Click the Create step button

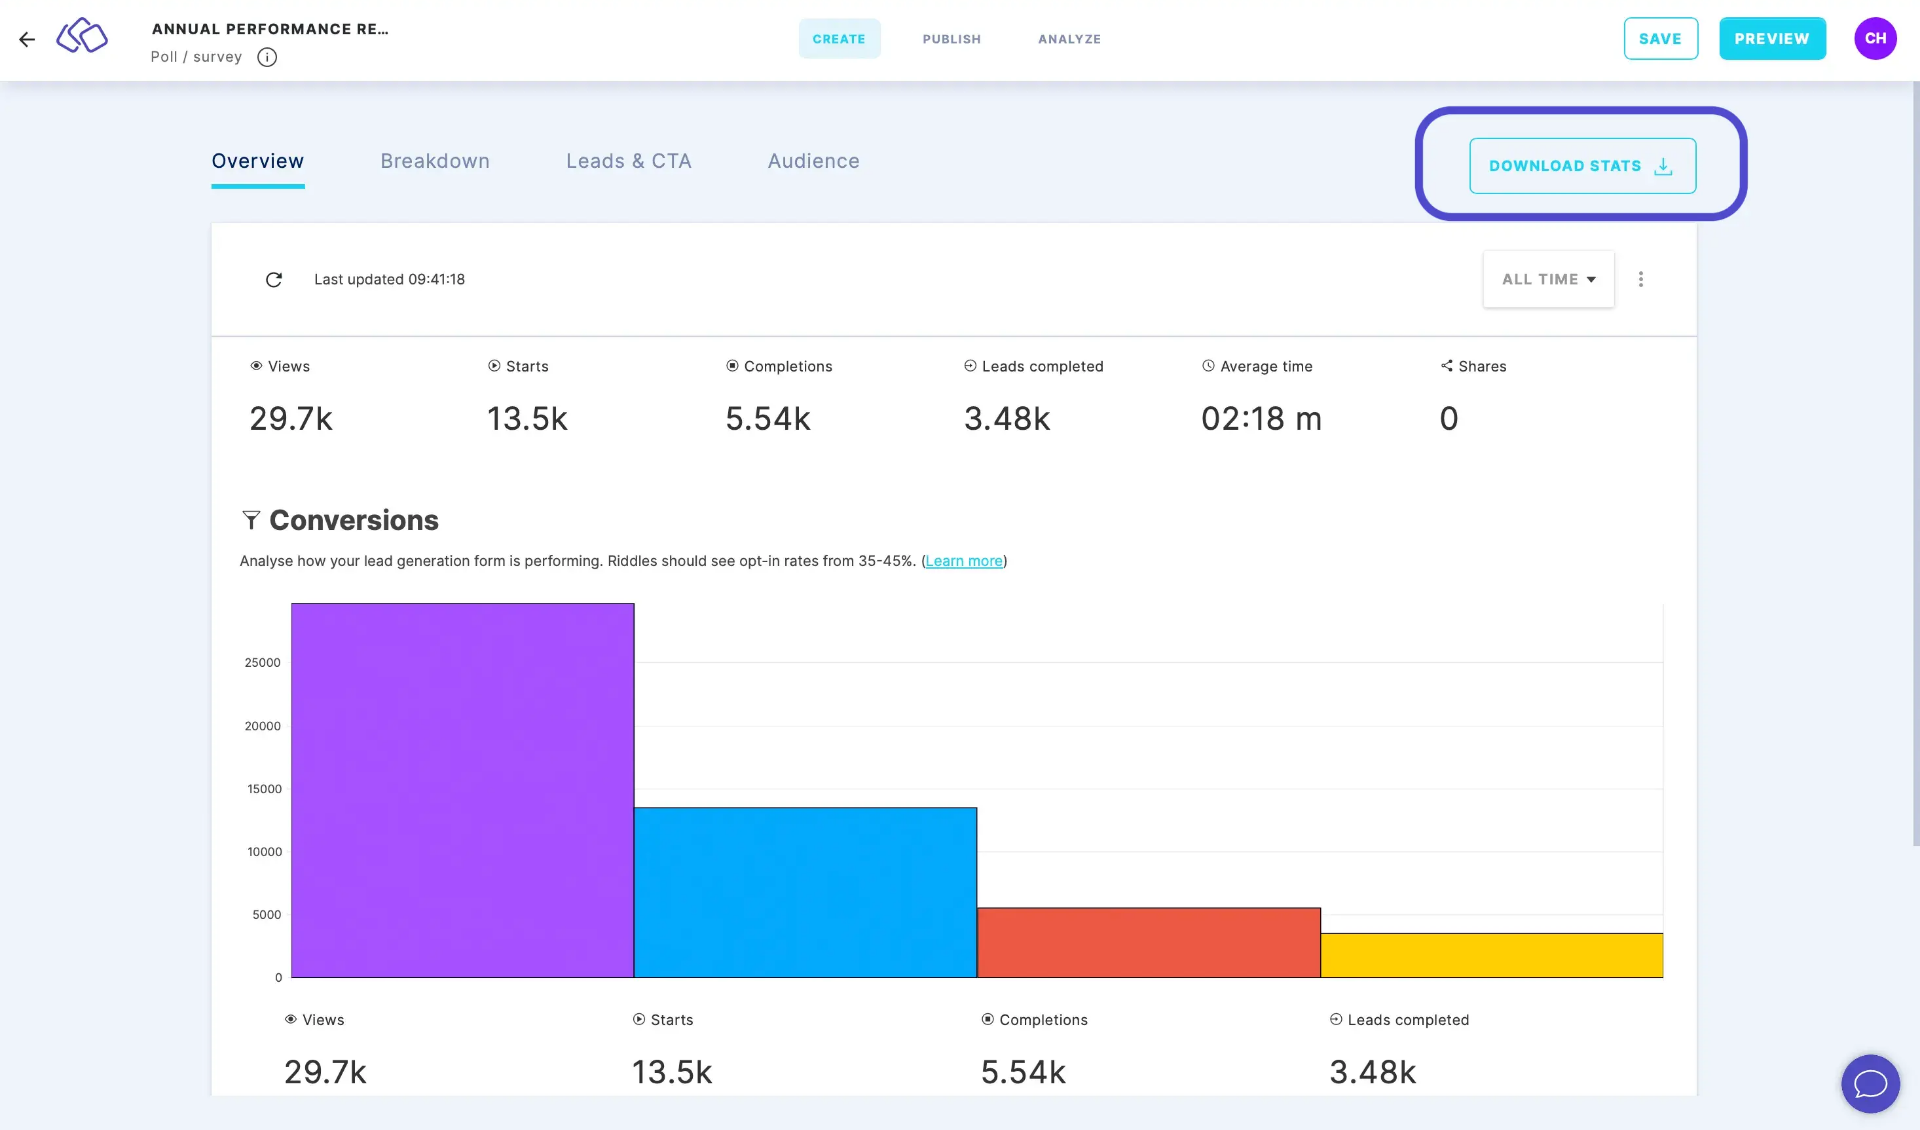coord(839,39)
